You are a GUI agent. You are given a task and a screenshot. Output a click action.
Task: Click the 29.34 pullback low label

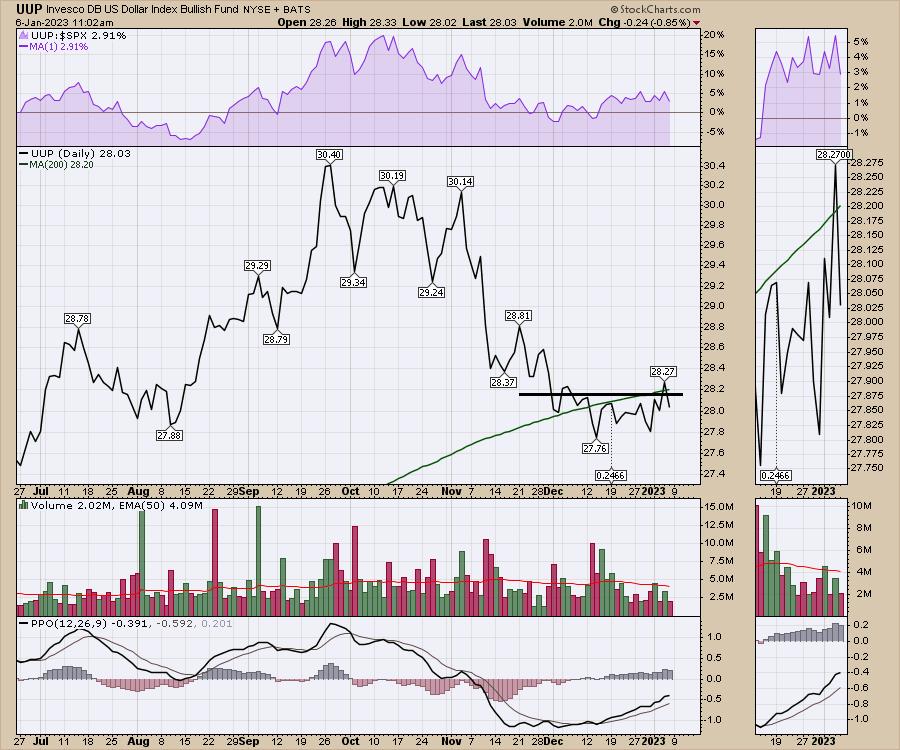353,282
